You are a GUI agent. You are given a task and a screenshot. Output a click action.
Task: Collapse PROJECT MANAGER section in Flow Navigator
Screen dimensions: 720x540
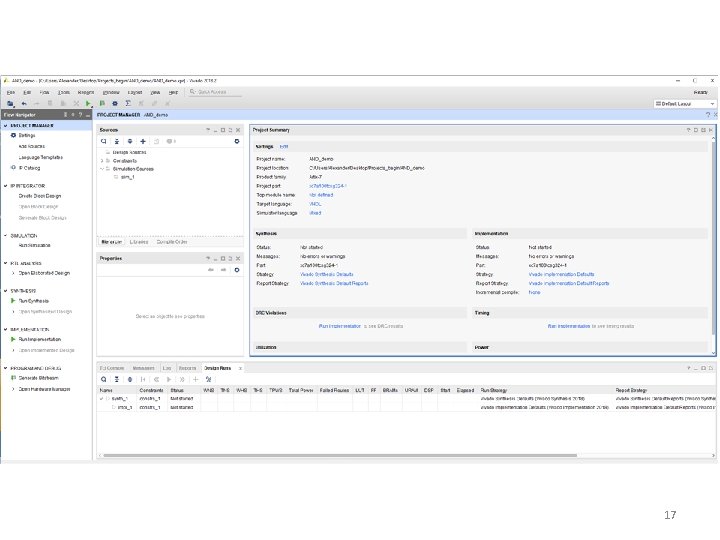pyautogui.click(x=6, y=125)
